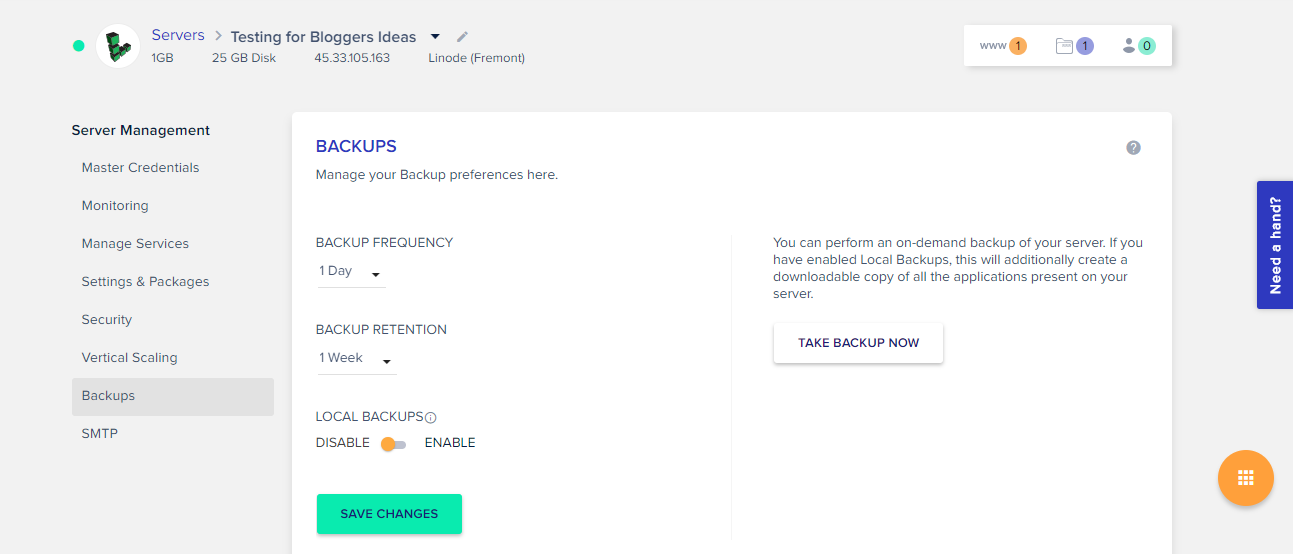Screen dimensions: 1293x554
Task: Go to Servers breadcrumb link
Action: coord(178,35)
